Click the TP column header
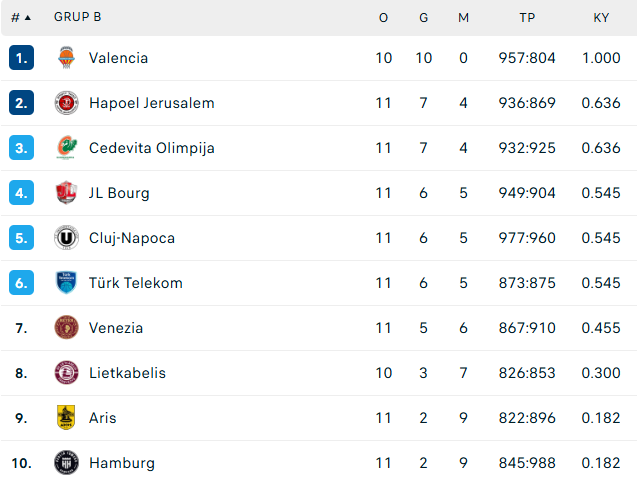This screenshot has width=637, height=483. [x=527, y=17]
